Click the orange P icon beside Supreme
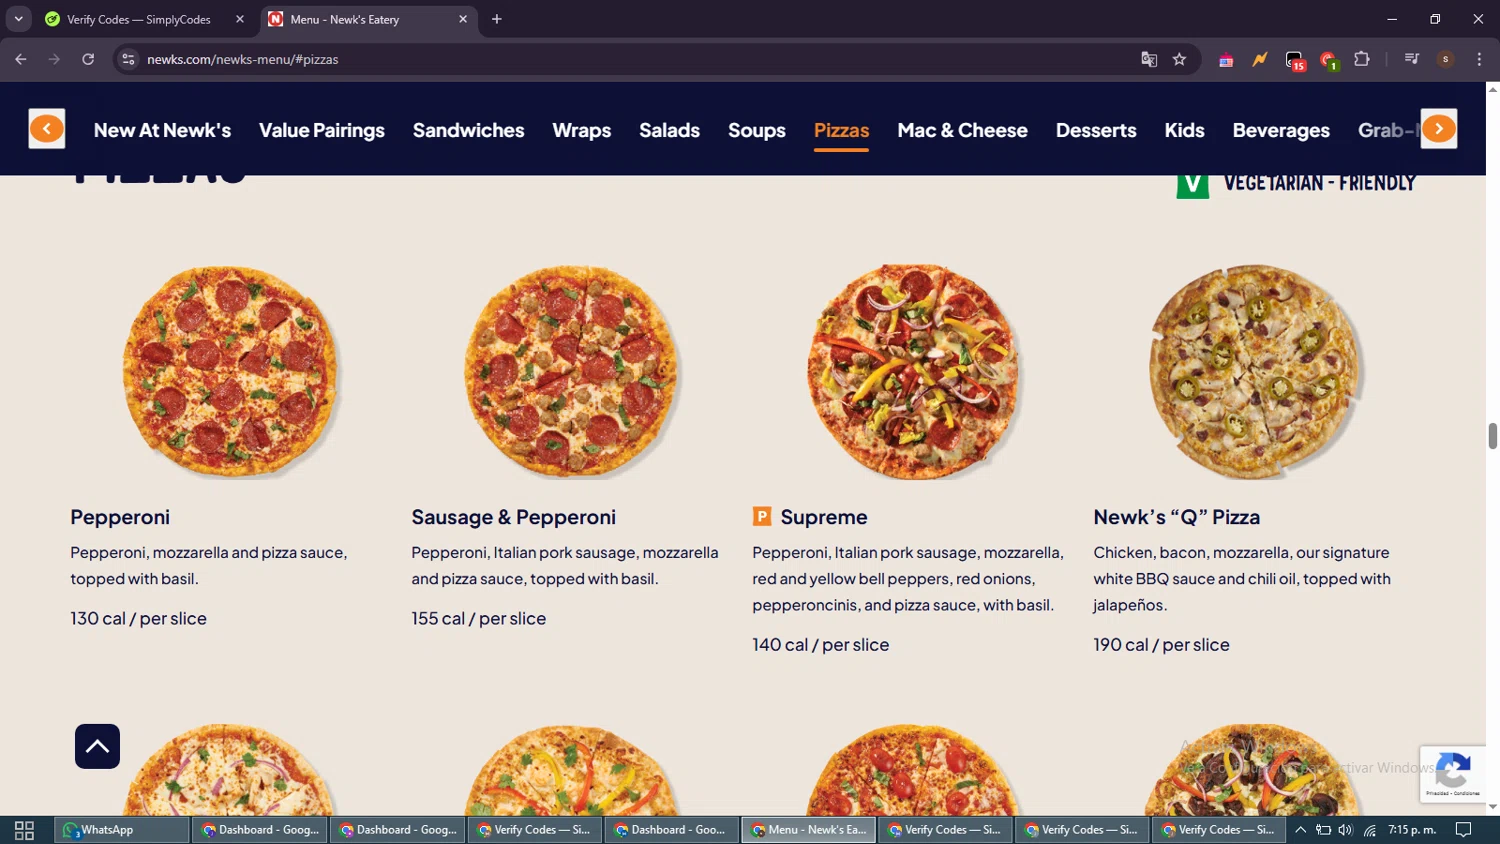This screenshot has width=1500, height=844. (x=762, y=517)
